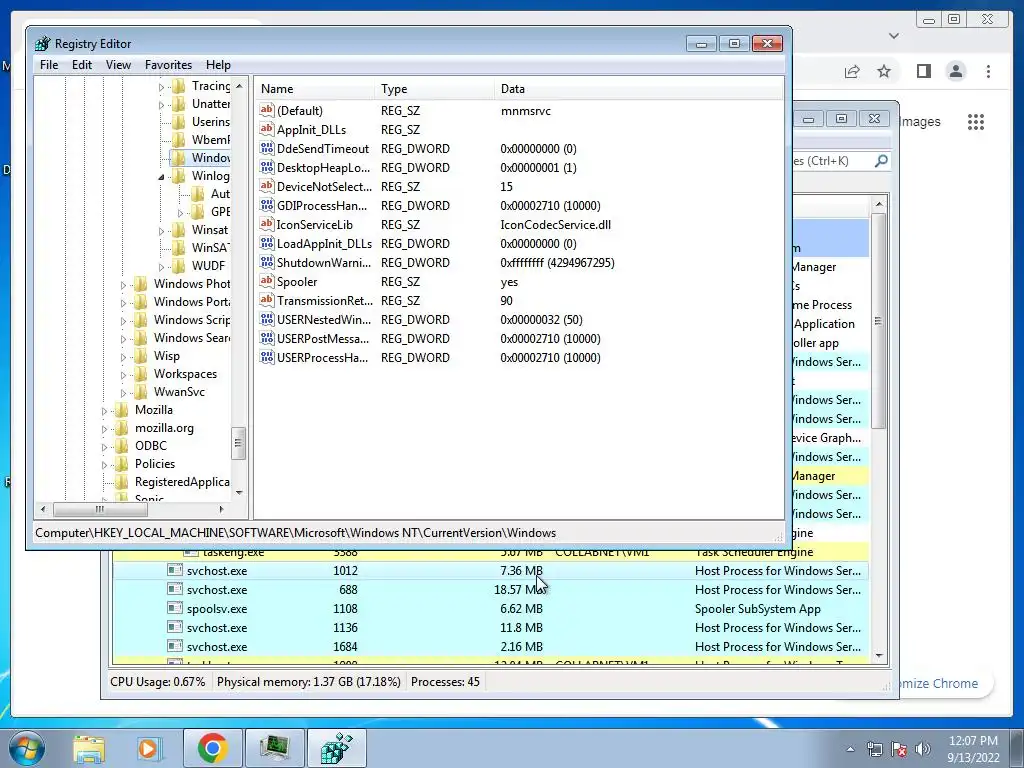Screen dimensions: 1024x768
Task: Open the Favorites menu in Registry Editor
Action: 168,65
